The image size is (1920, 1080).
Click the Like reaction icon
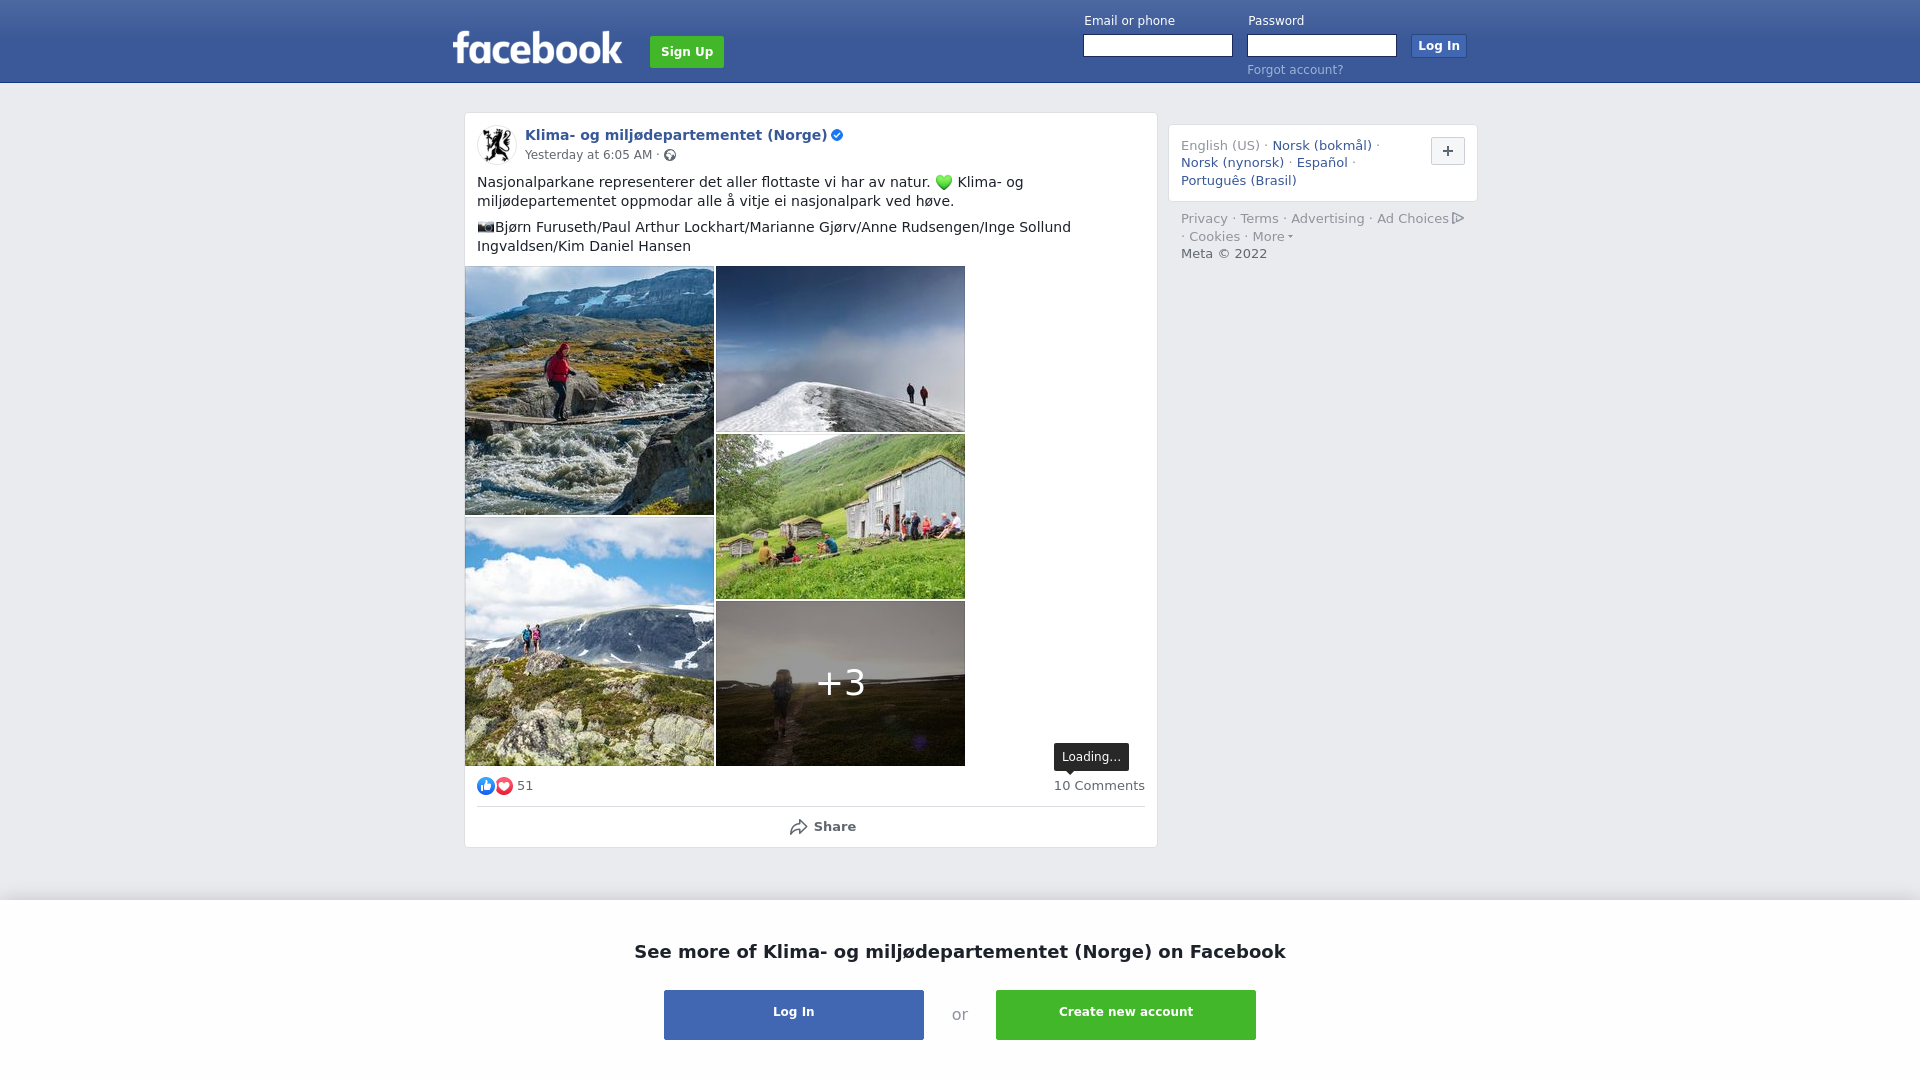point(486,786)
